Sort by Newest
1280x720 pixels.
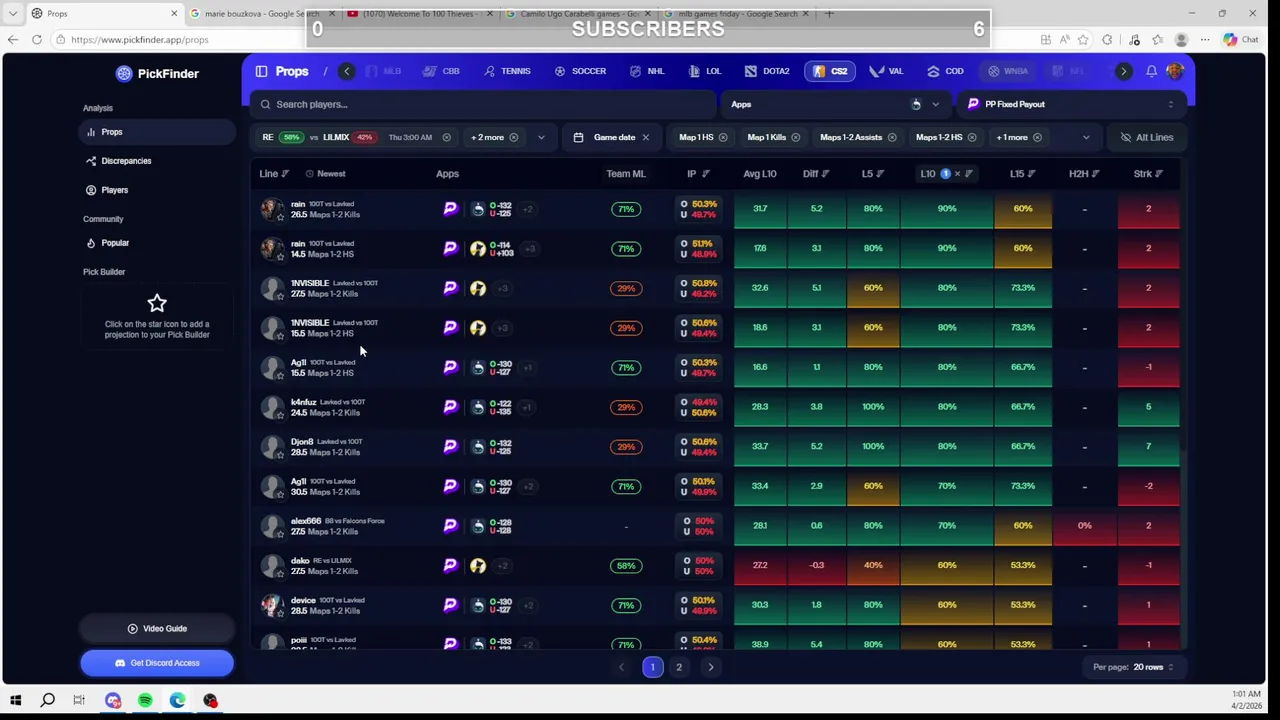[326, 174]
